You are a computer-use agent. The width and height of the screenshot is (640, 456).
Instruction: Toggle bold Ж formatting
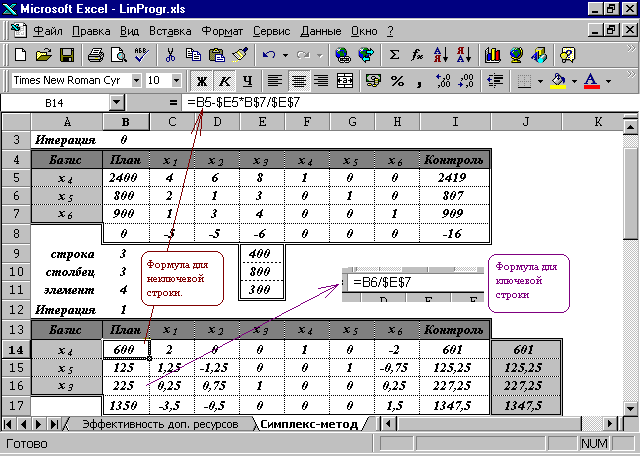point(201,81)
